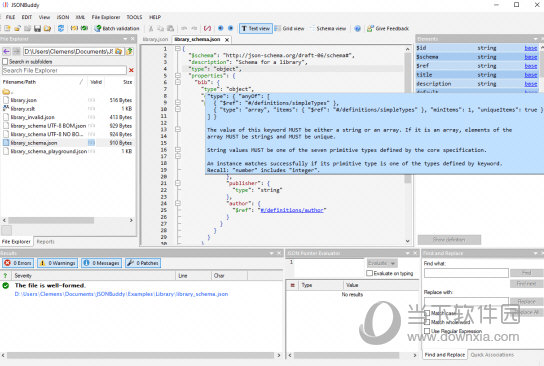Open File Explorer panel options dropdown arrow

click(x=125, y=39)
